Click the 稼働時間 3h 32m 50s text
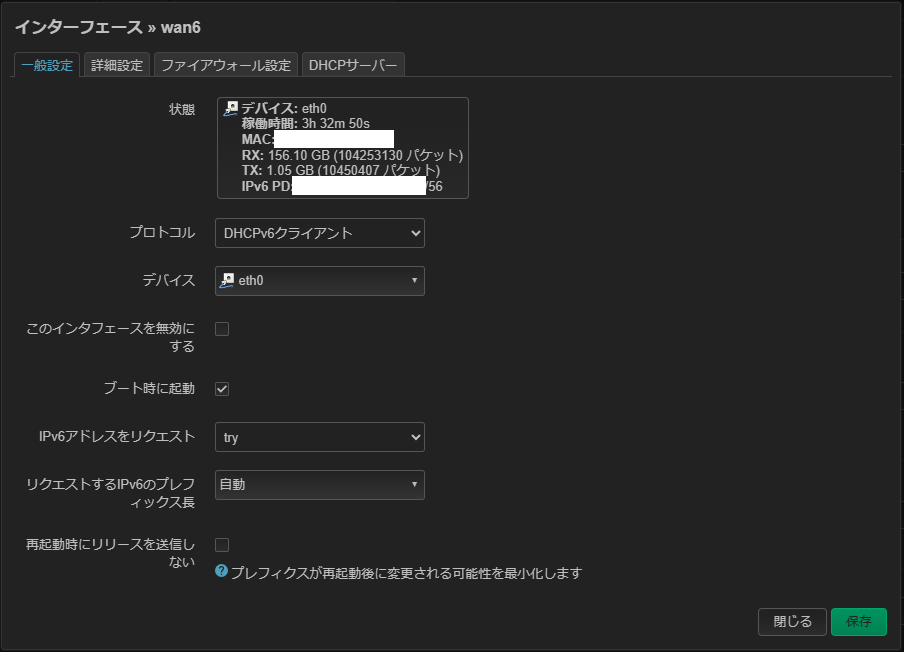 (306, 123)
